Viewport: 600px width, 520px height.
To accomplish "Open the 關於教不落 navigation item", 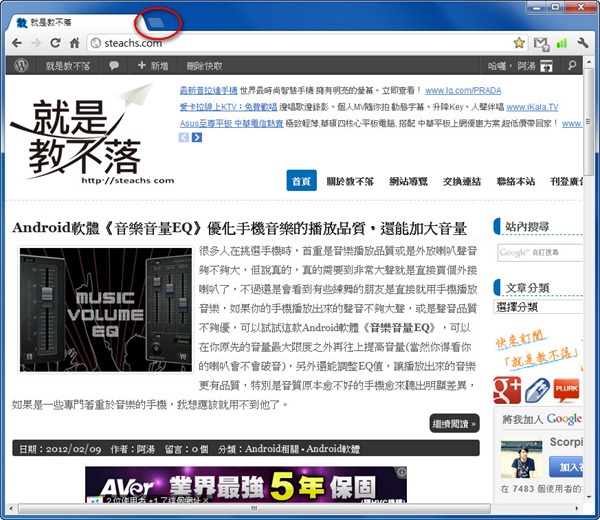I will click(350, 181).
